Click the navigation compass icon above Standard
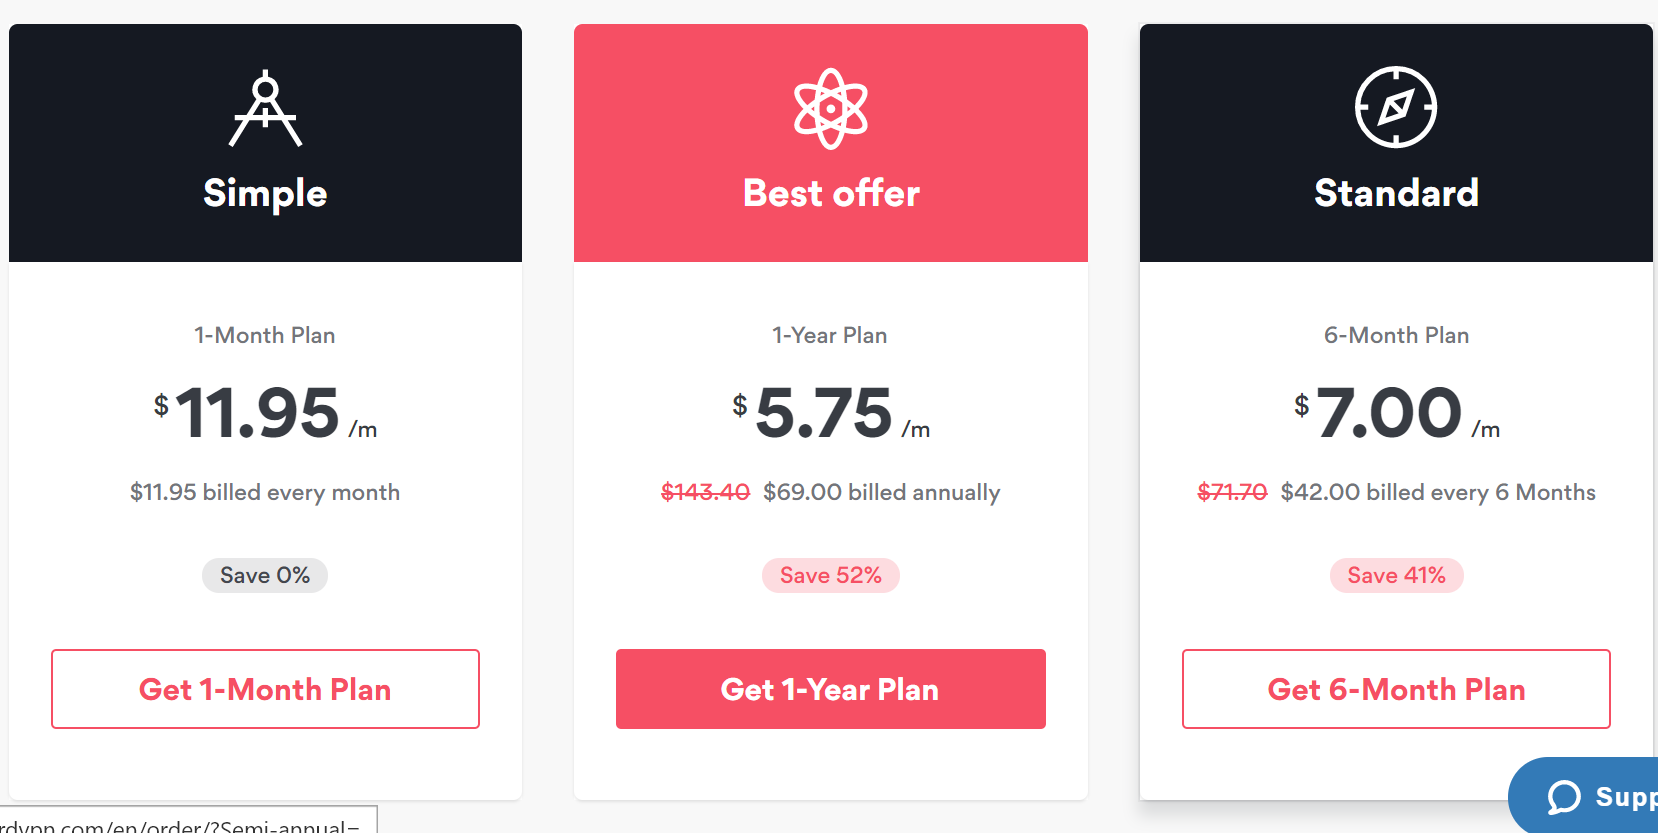Image resolution: width=1658 pixels, height=833 pixels. (x=1396, y=107)
